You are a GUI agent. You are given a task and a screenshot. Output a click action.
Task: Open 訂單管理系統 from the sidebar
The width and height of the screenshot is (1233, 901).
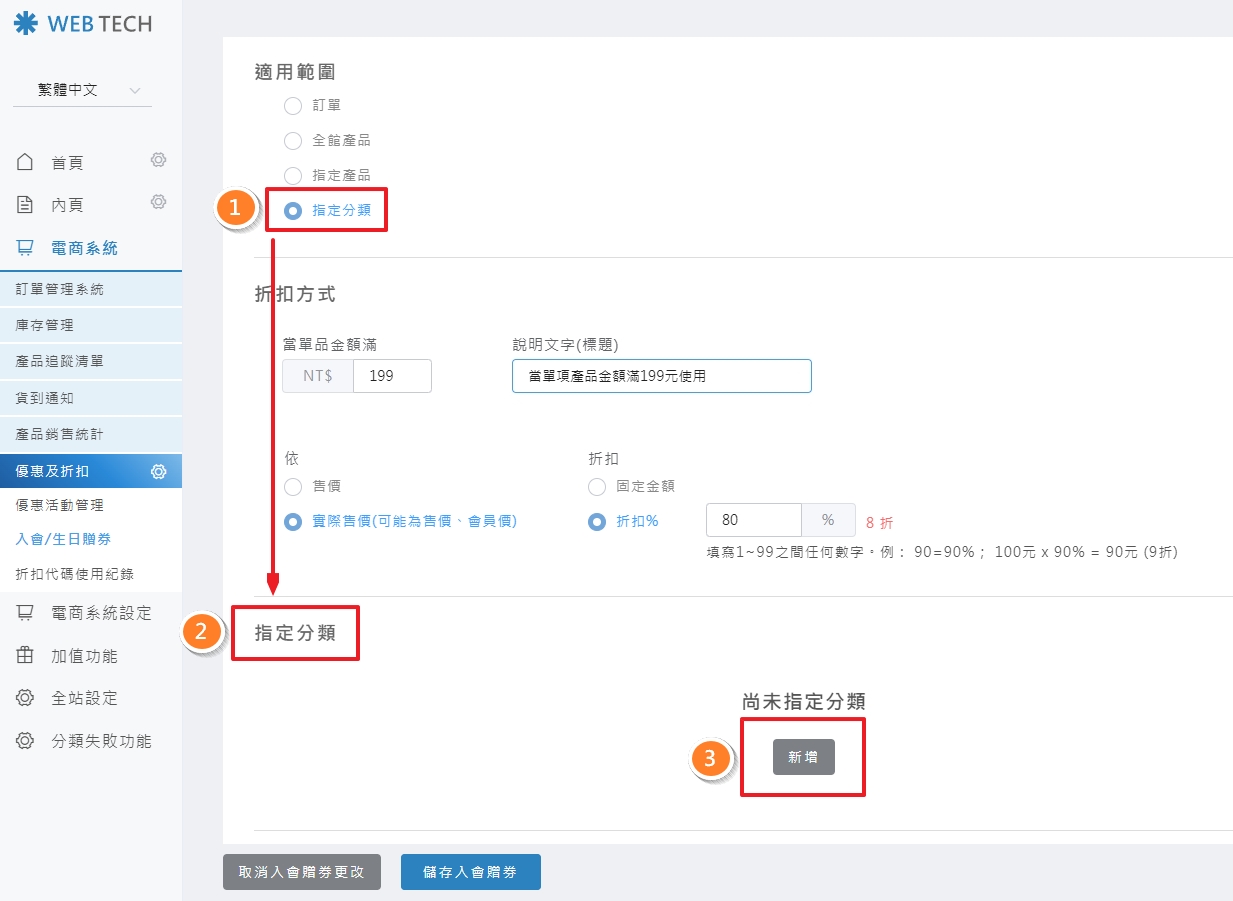pyautogui.click(x=60, y=289)
